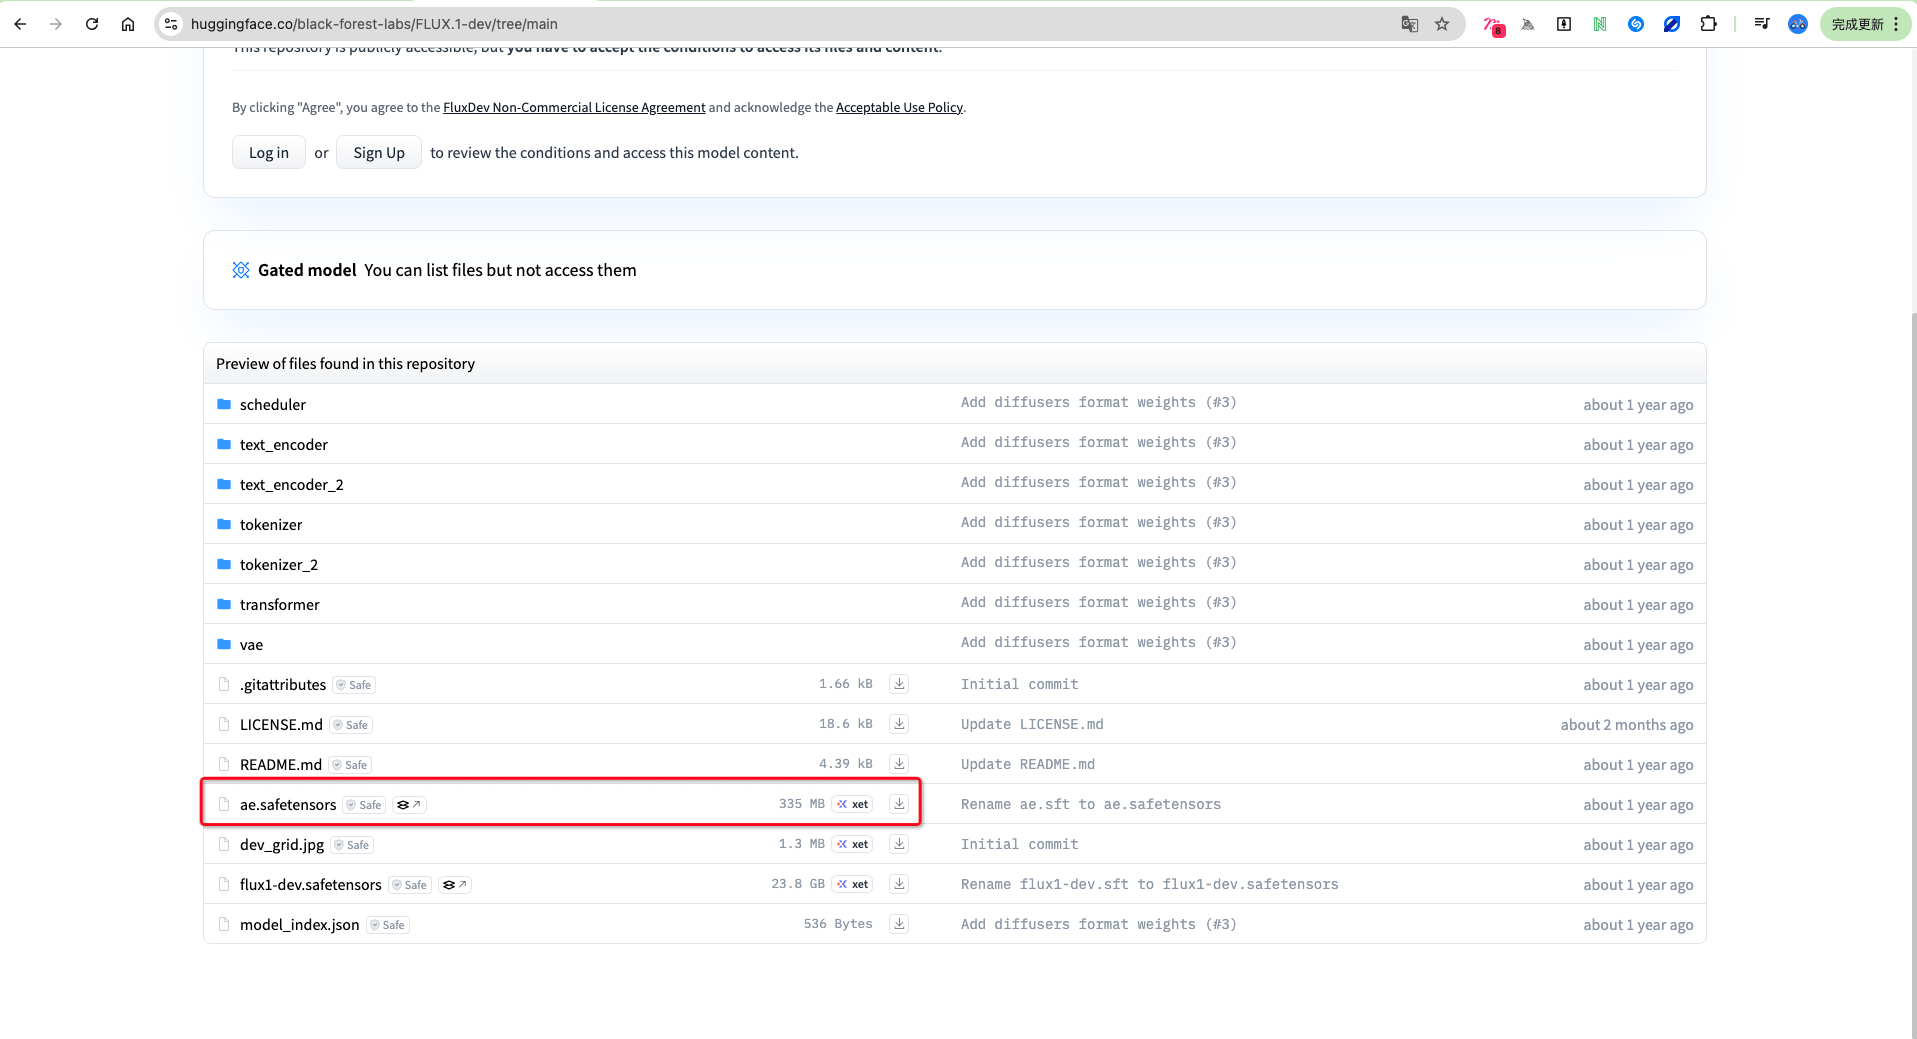The image size is (1917, 1039).
Task: Go back to the previous page
Action: pos(20,24)
